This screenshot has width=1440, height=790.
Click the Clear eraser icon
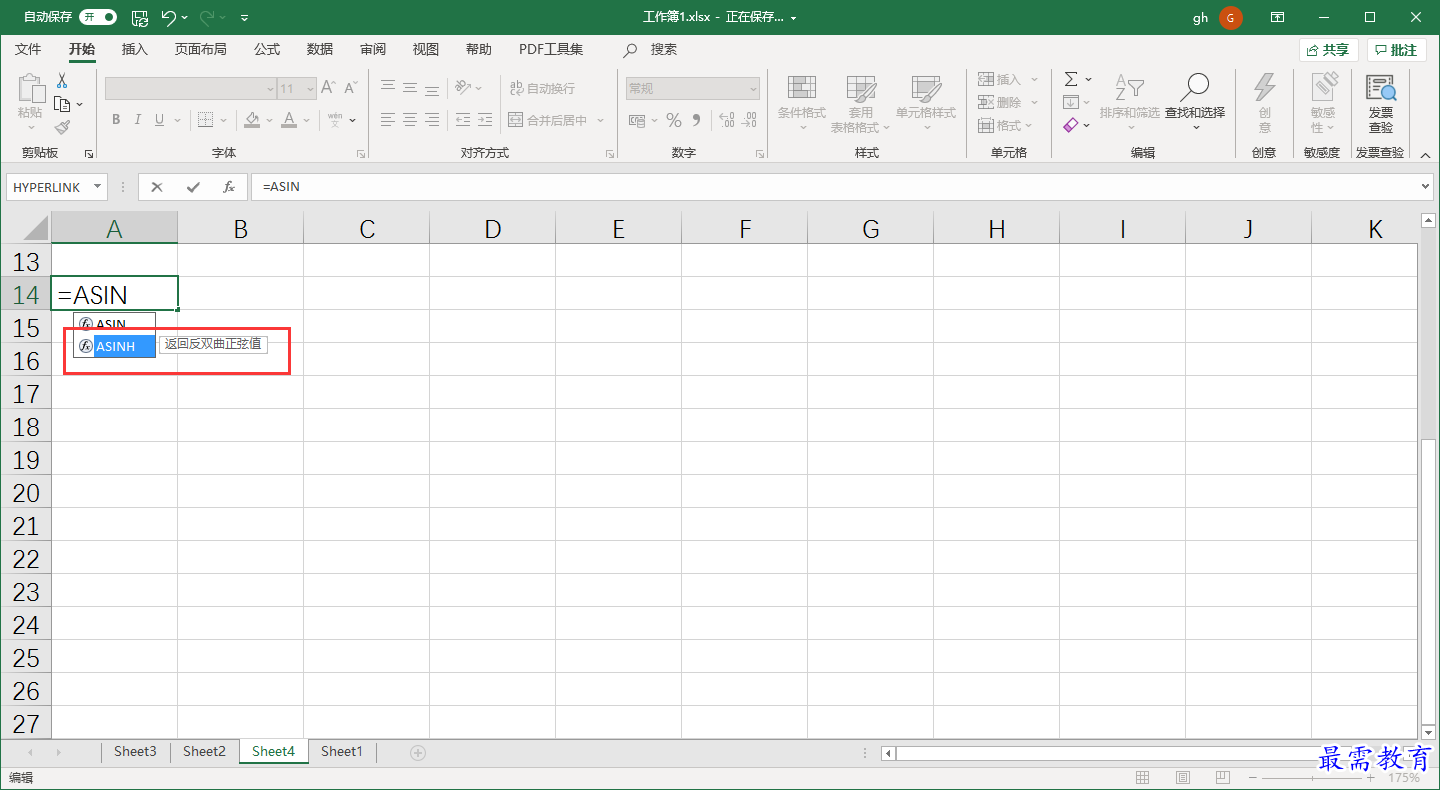pos(1071,125)
